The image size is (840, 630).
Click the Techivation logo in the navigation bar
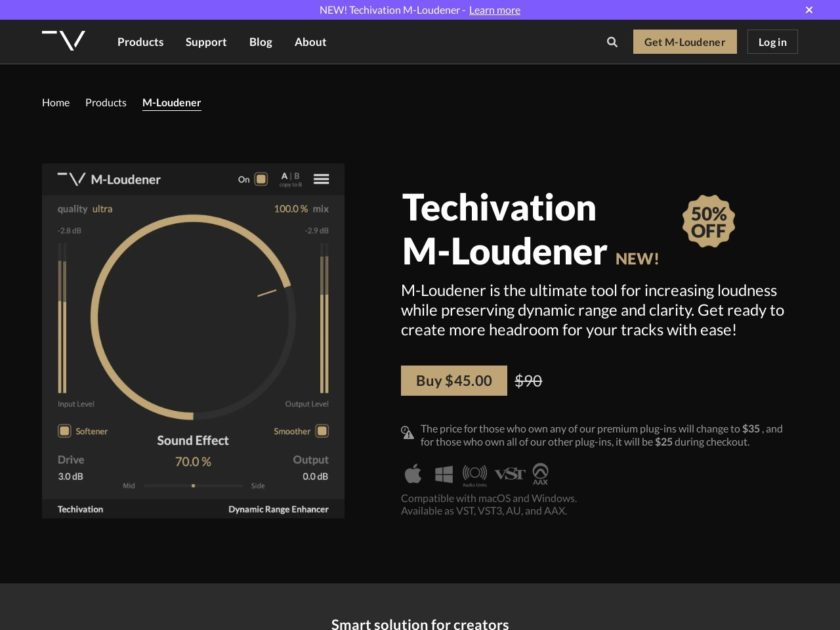[x=63, y=42]
